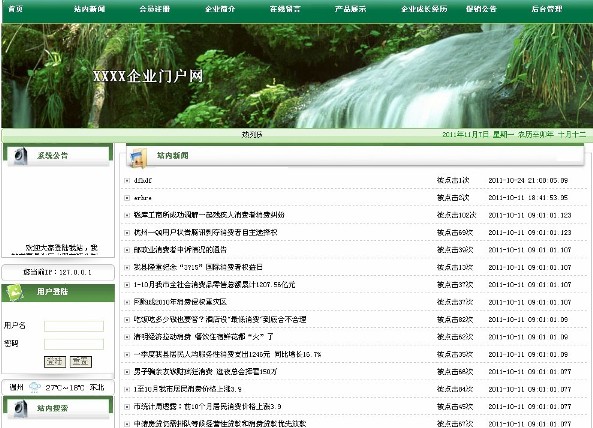
Task: Focus the 用户名 input field
Action: pos(74,326)
